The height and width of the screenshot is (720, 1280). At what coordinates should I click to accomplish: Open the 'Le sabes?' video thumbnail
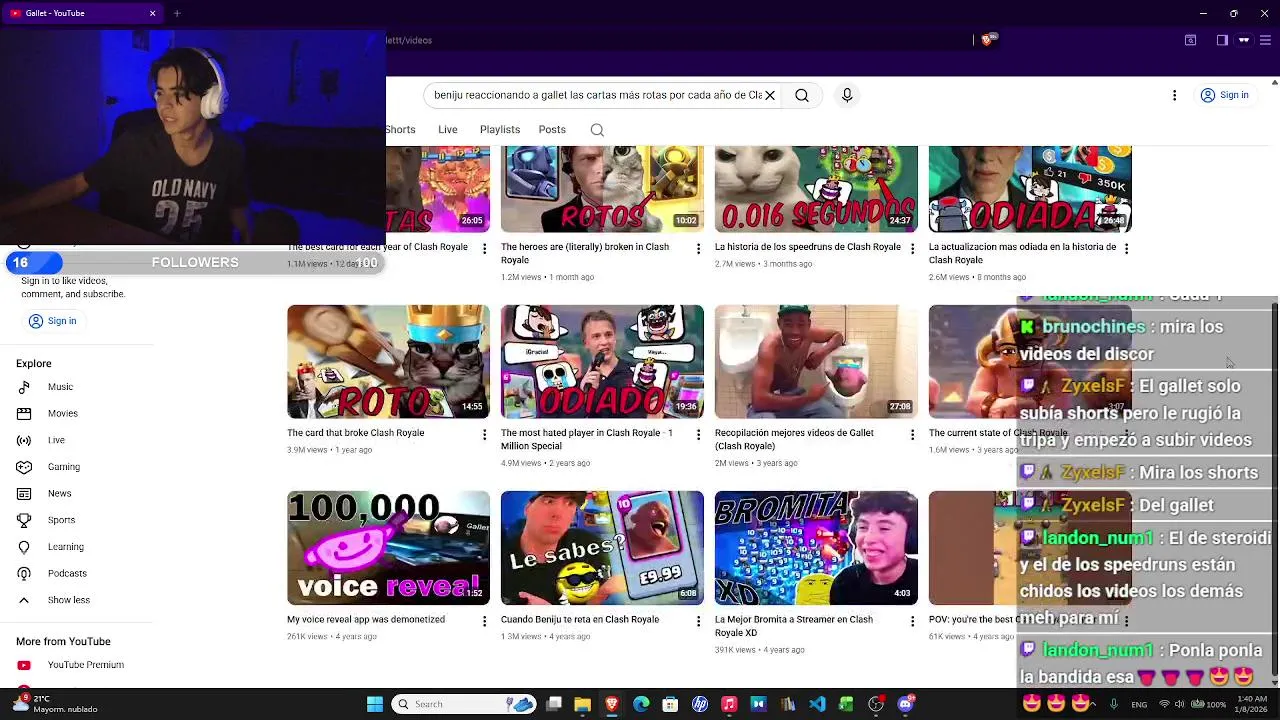pos(602,548)
